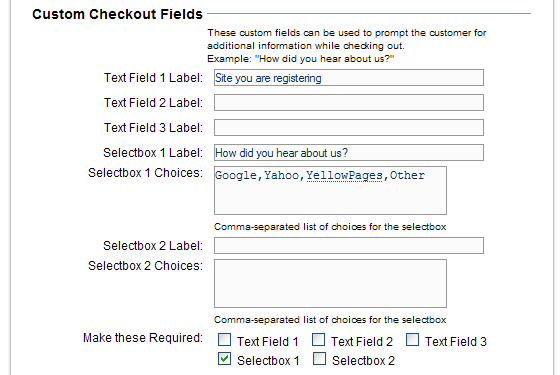This screenshot has width=560, height=375.
Task: Click the 'Selectbox 1 Label:' caption text
Action: point(153,153)
